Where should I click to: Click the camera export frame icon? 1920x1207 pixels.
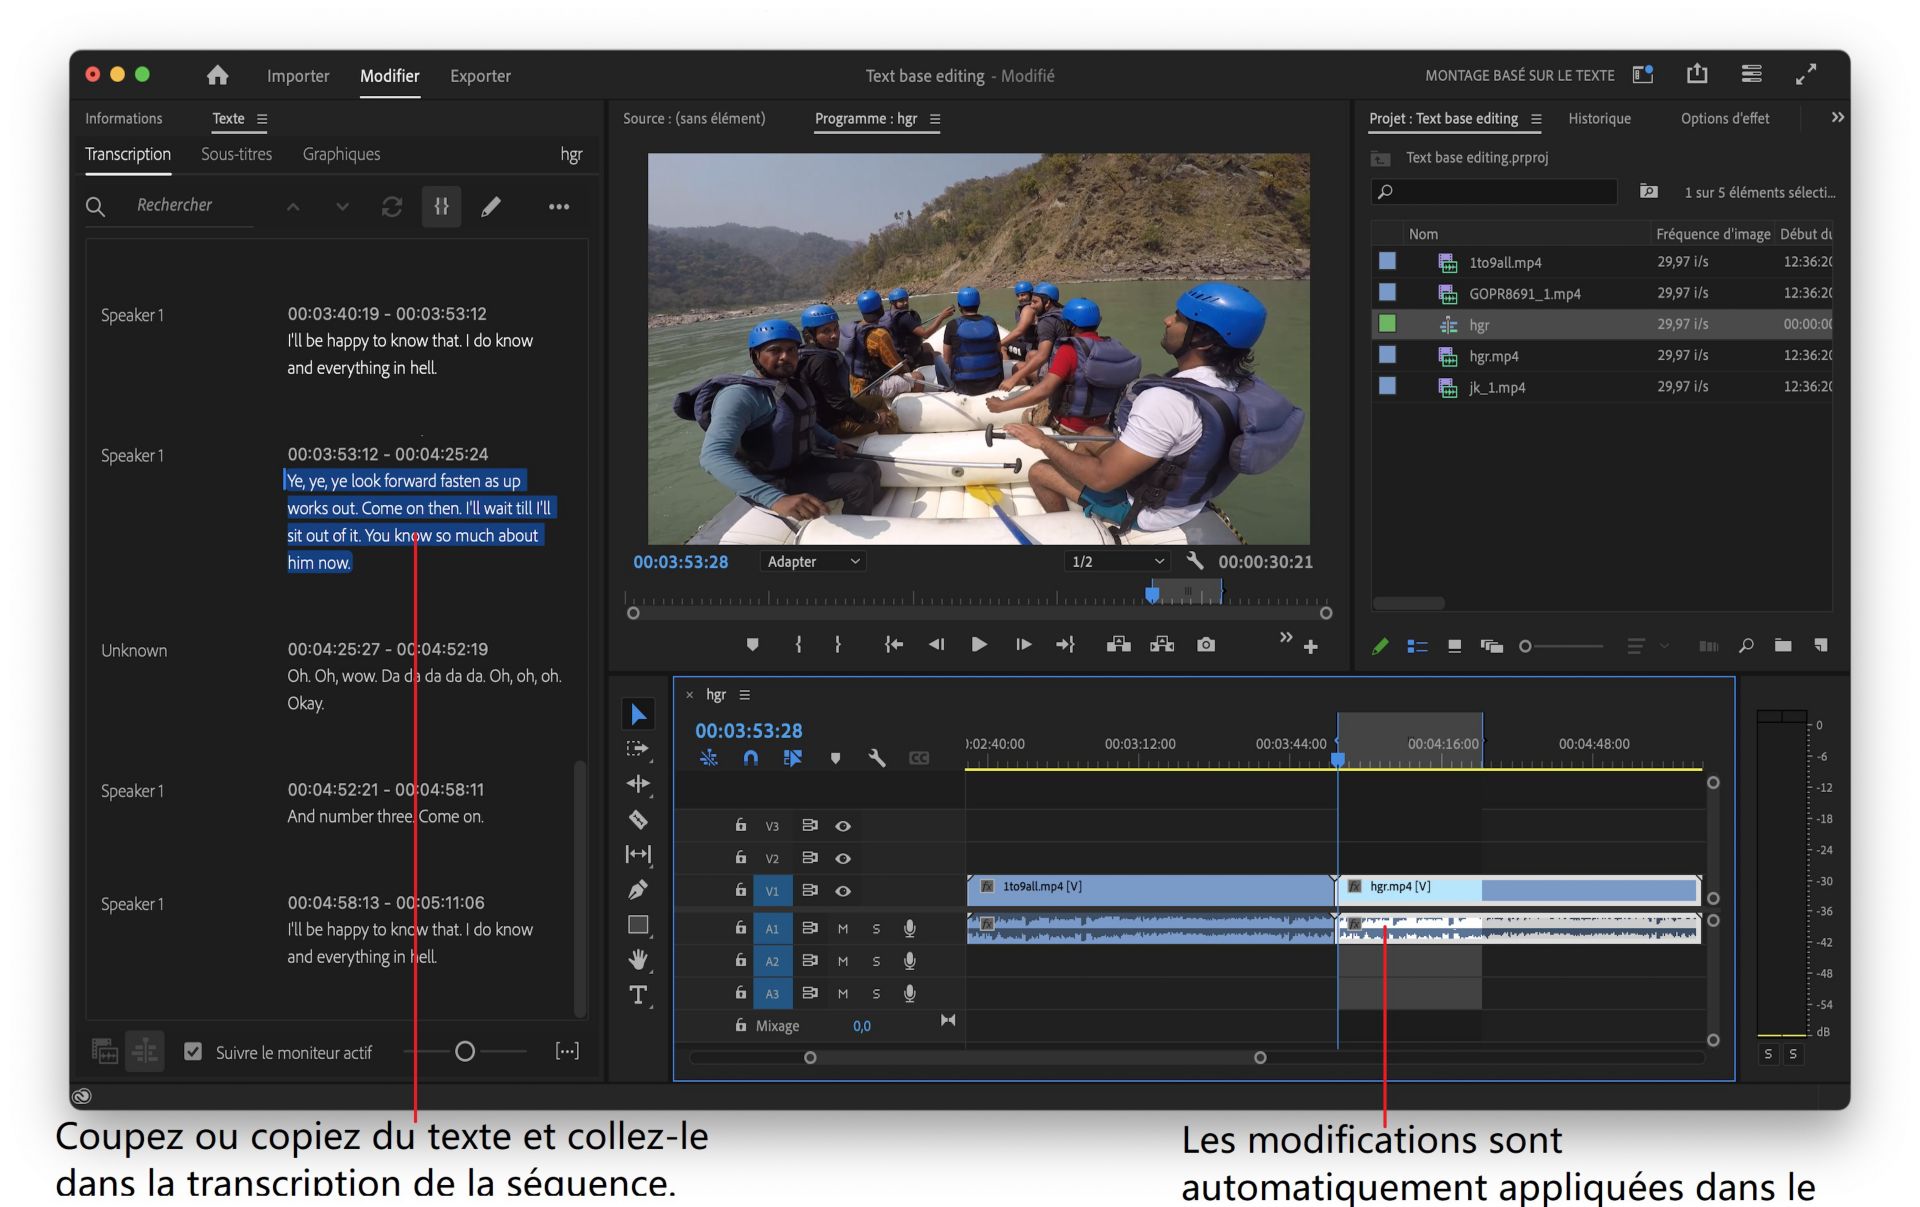pos(1205,645)
